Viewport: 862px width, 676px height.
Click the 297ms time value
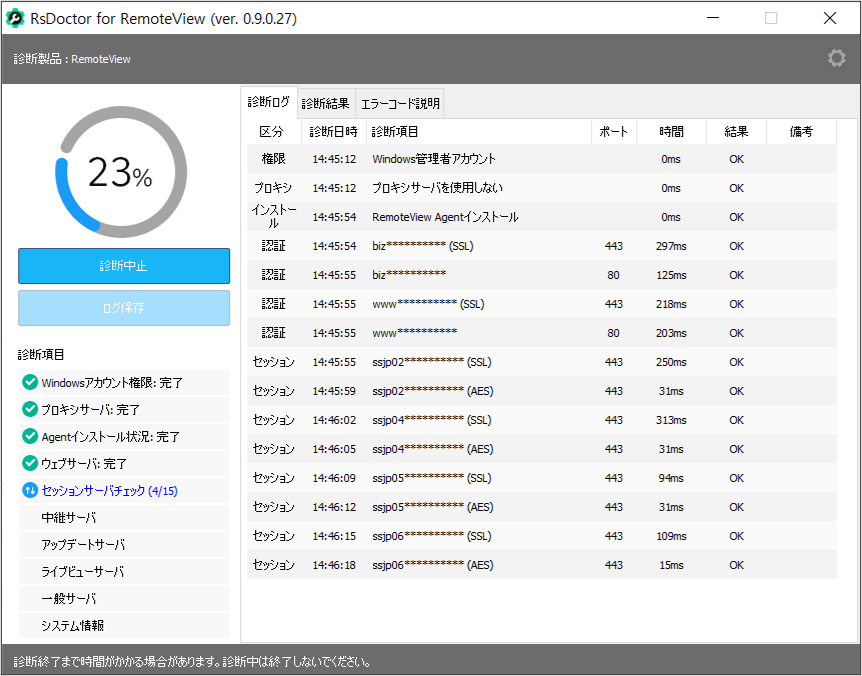tap(671, 246)
